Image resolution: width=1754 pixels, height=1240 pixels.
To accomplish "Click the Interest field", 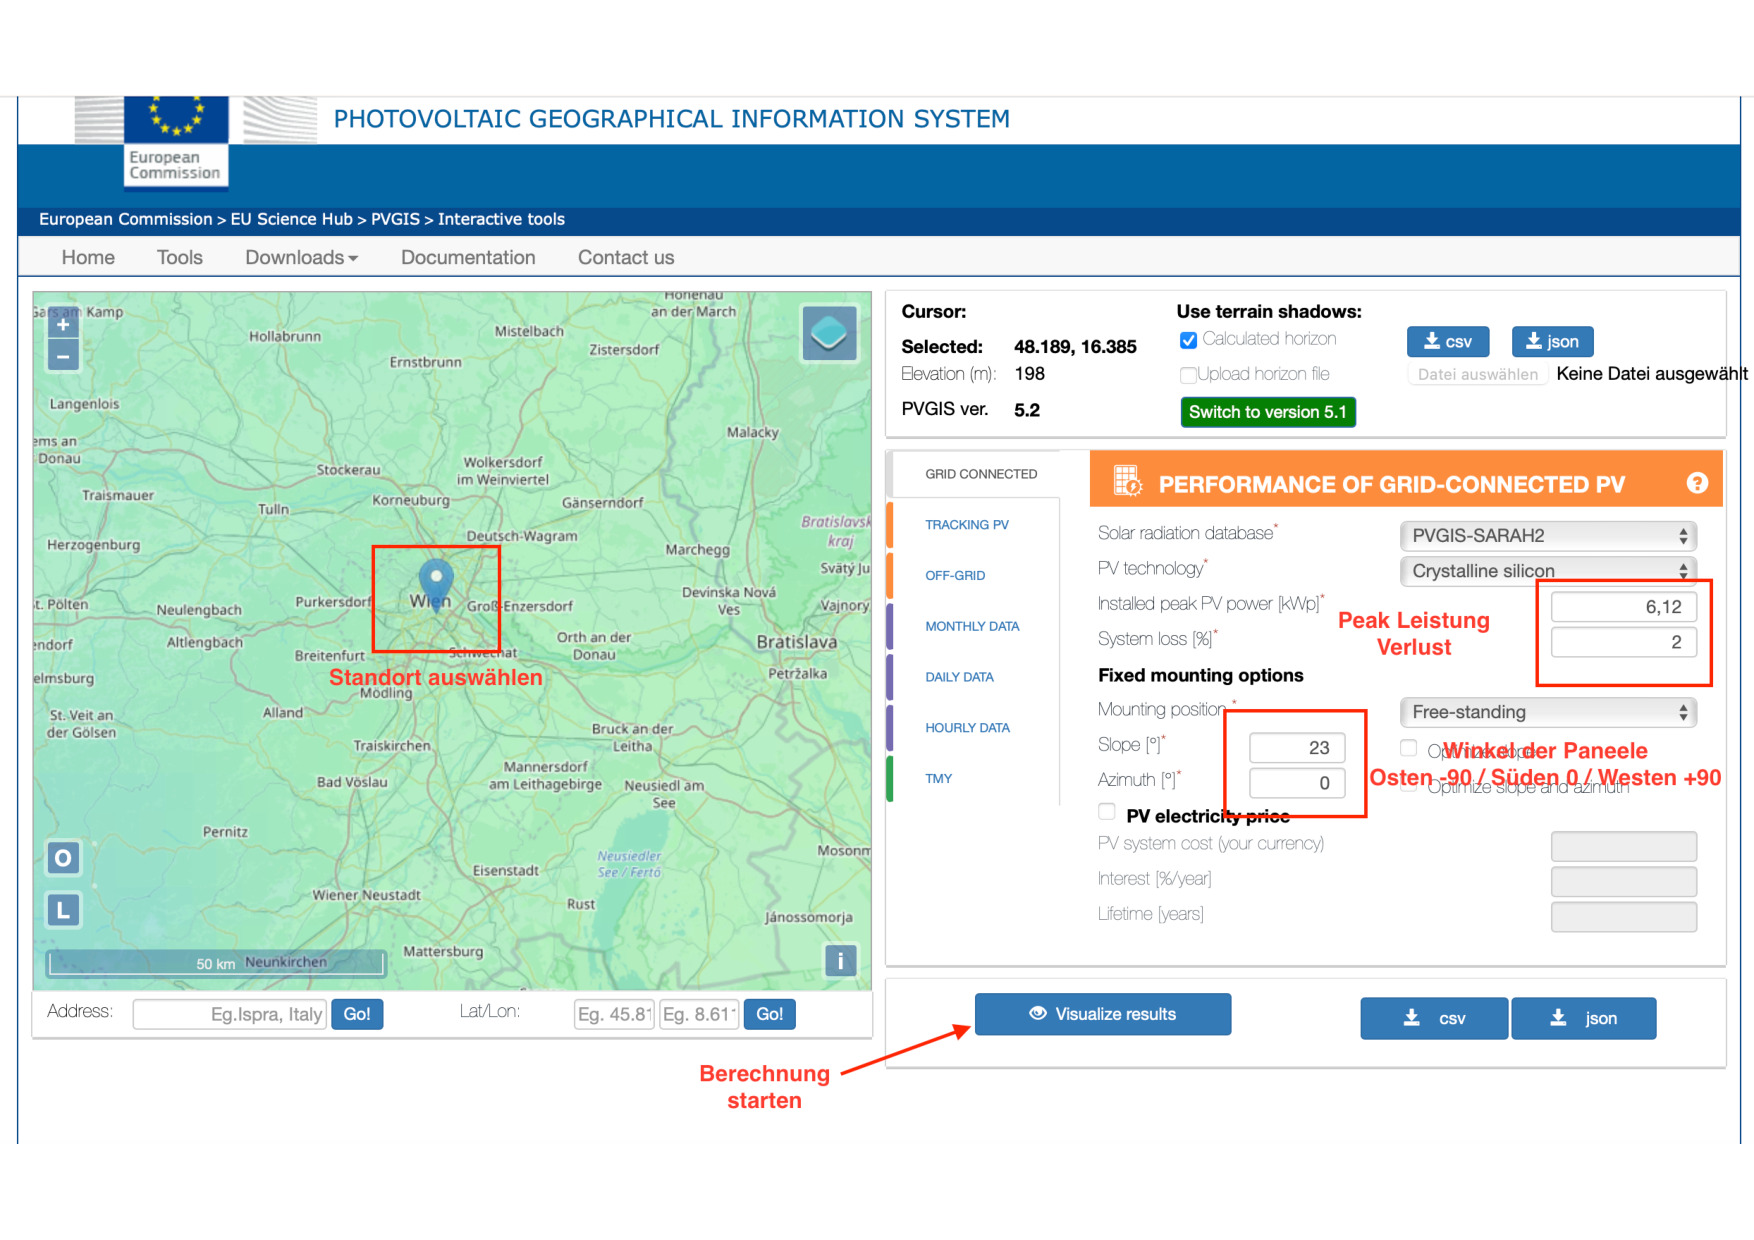I will [x=1624, y=881].
